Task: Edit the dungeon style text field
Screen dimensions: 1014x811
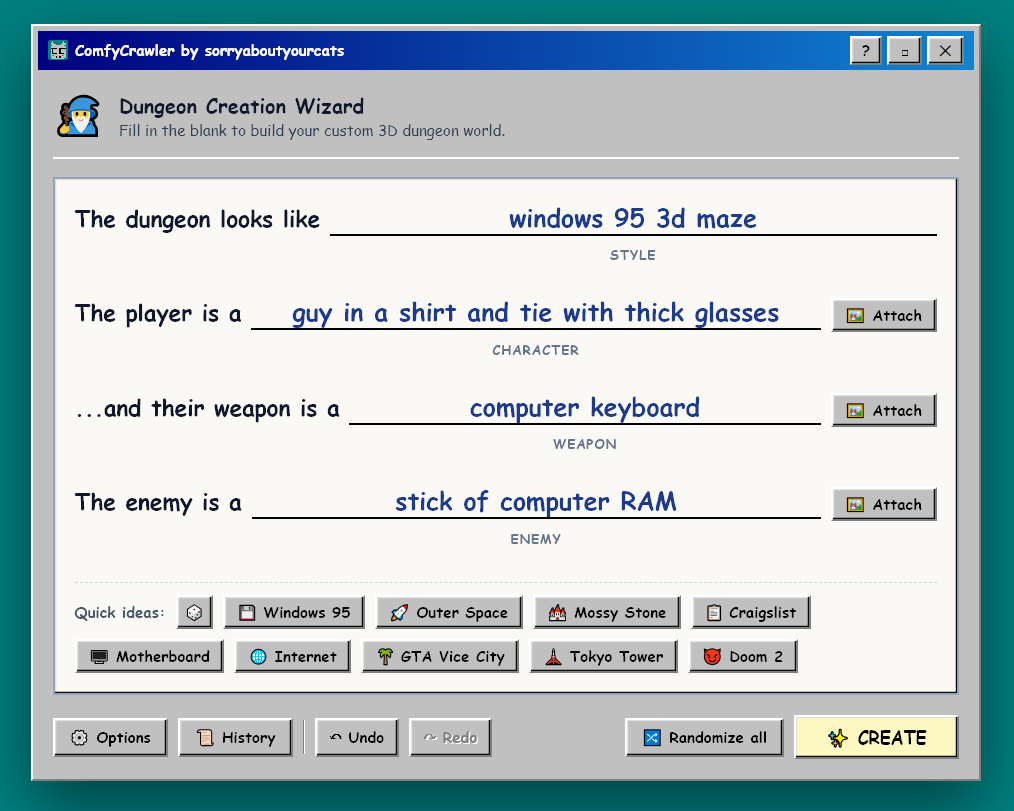Action: point(633,219)
